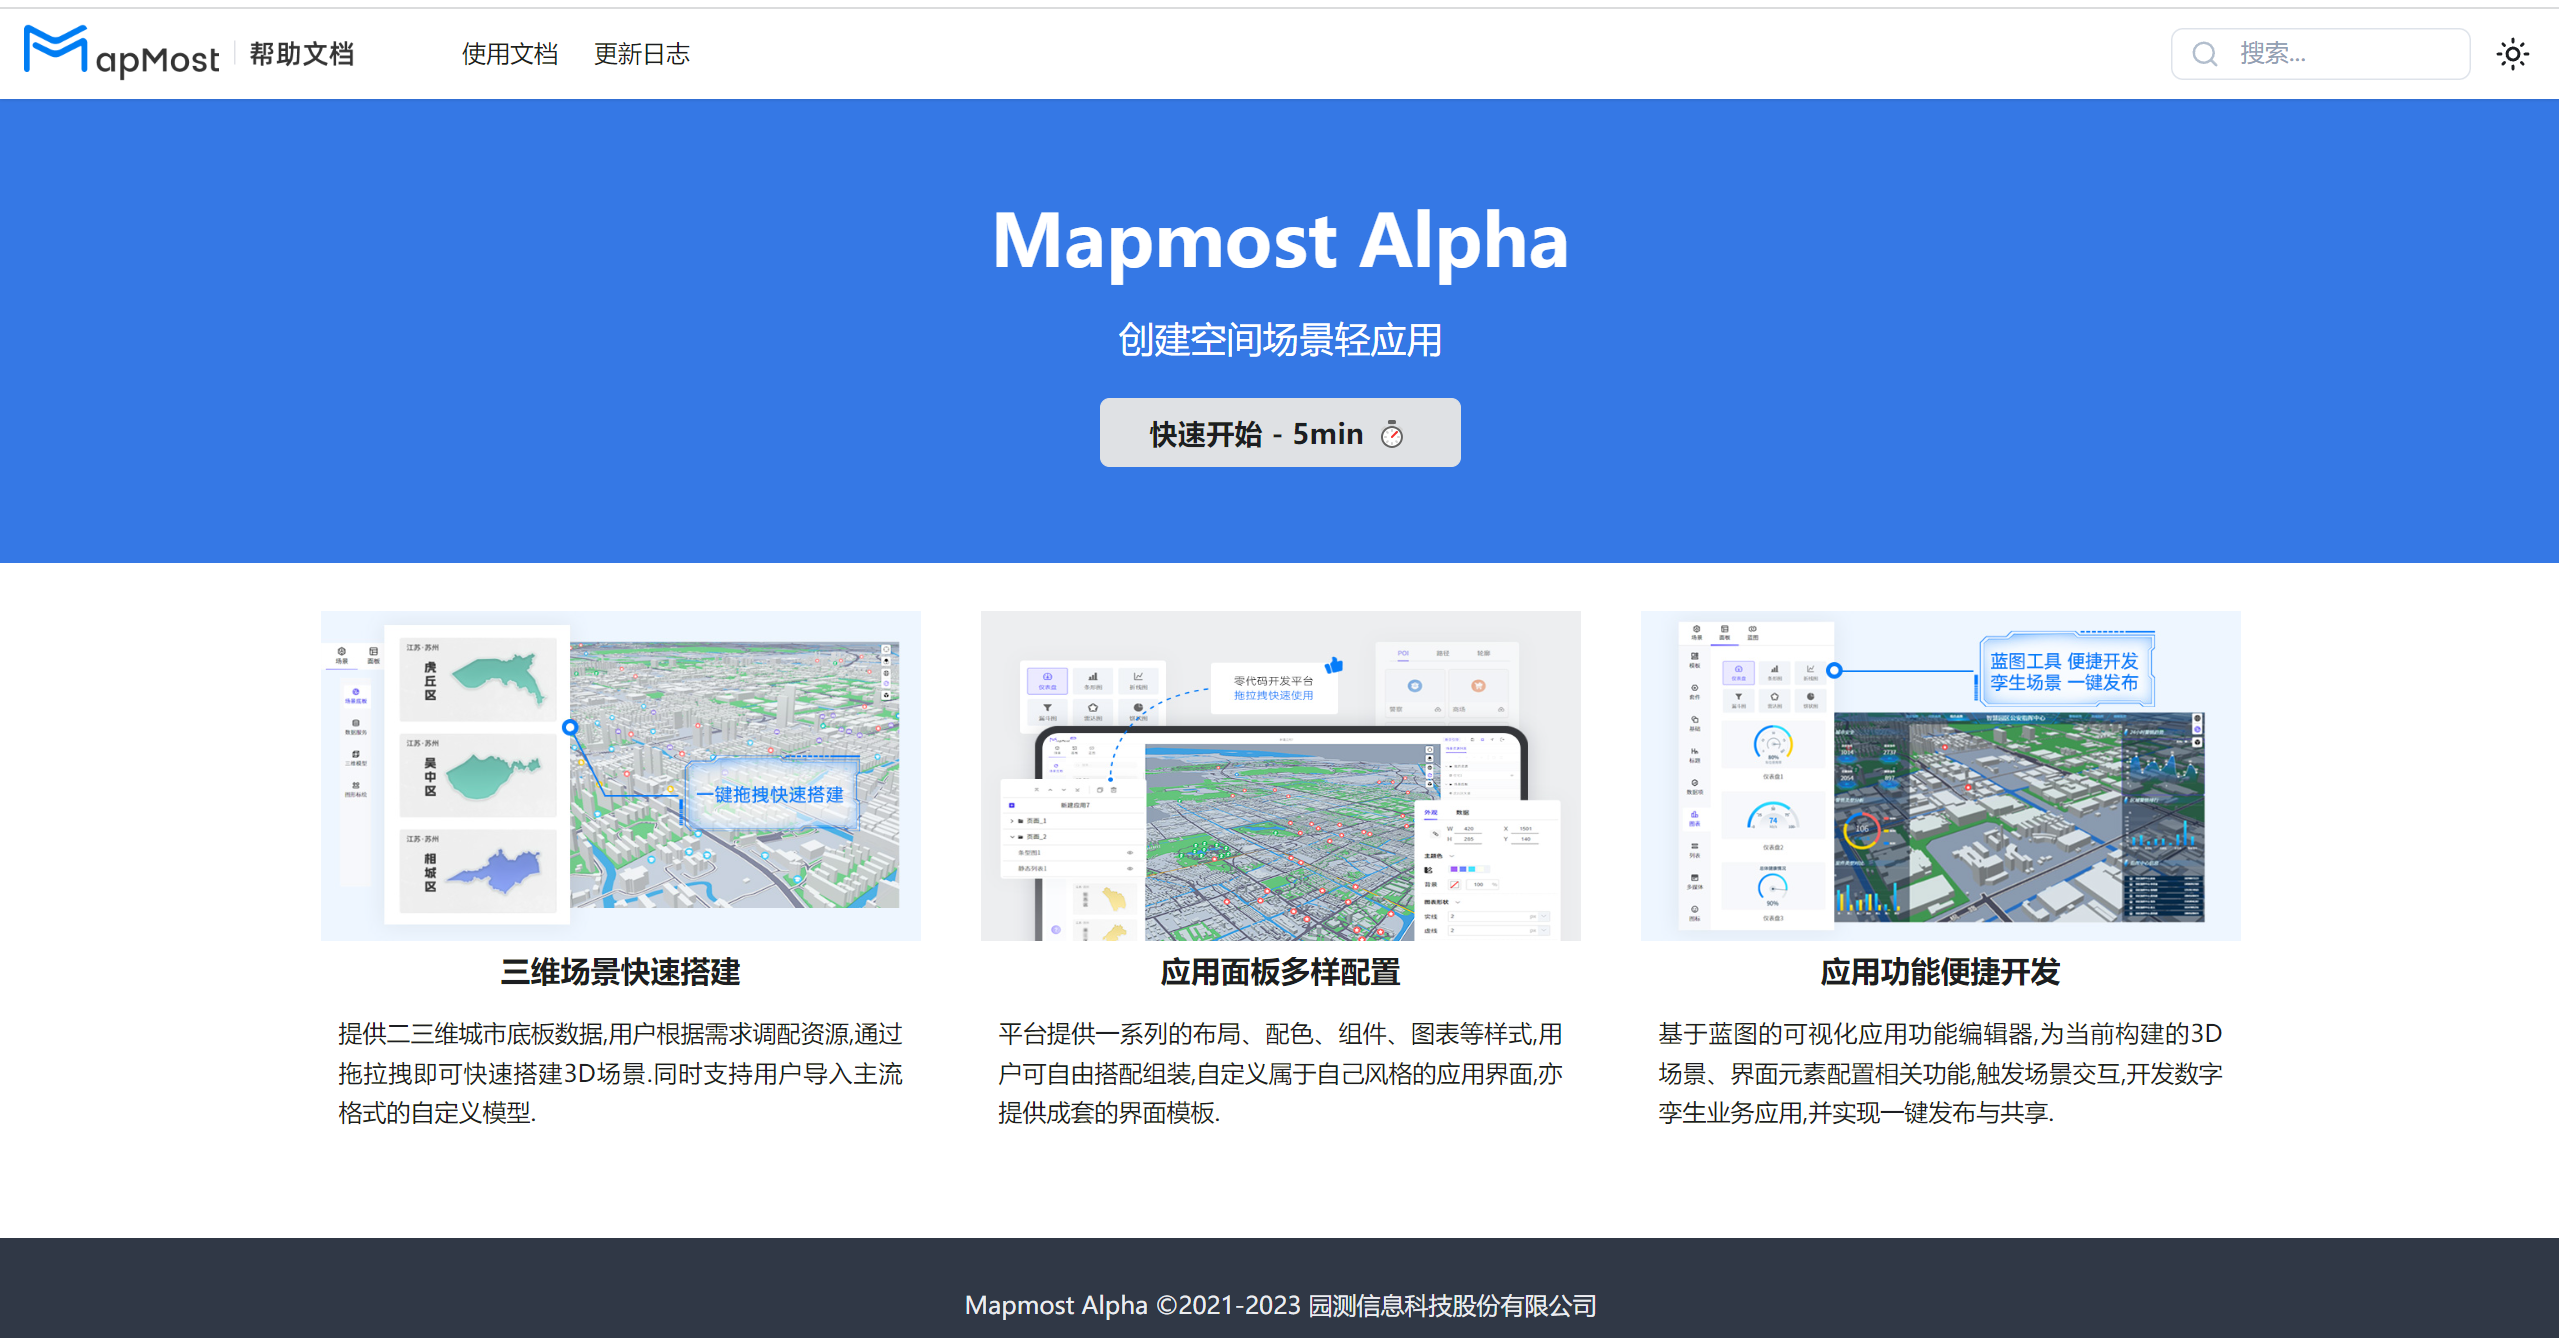Click the 三维场景快速搭建 heading
2559x1338 pixels.
[620, 972]
